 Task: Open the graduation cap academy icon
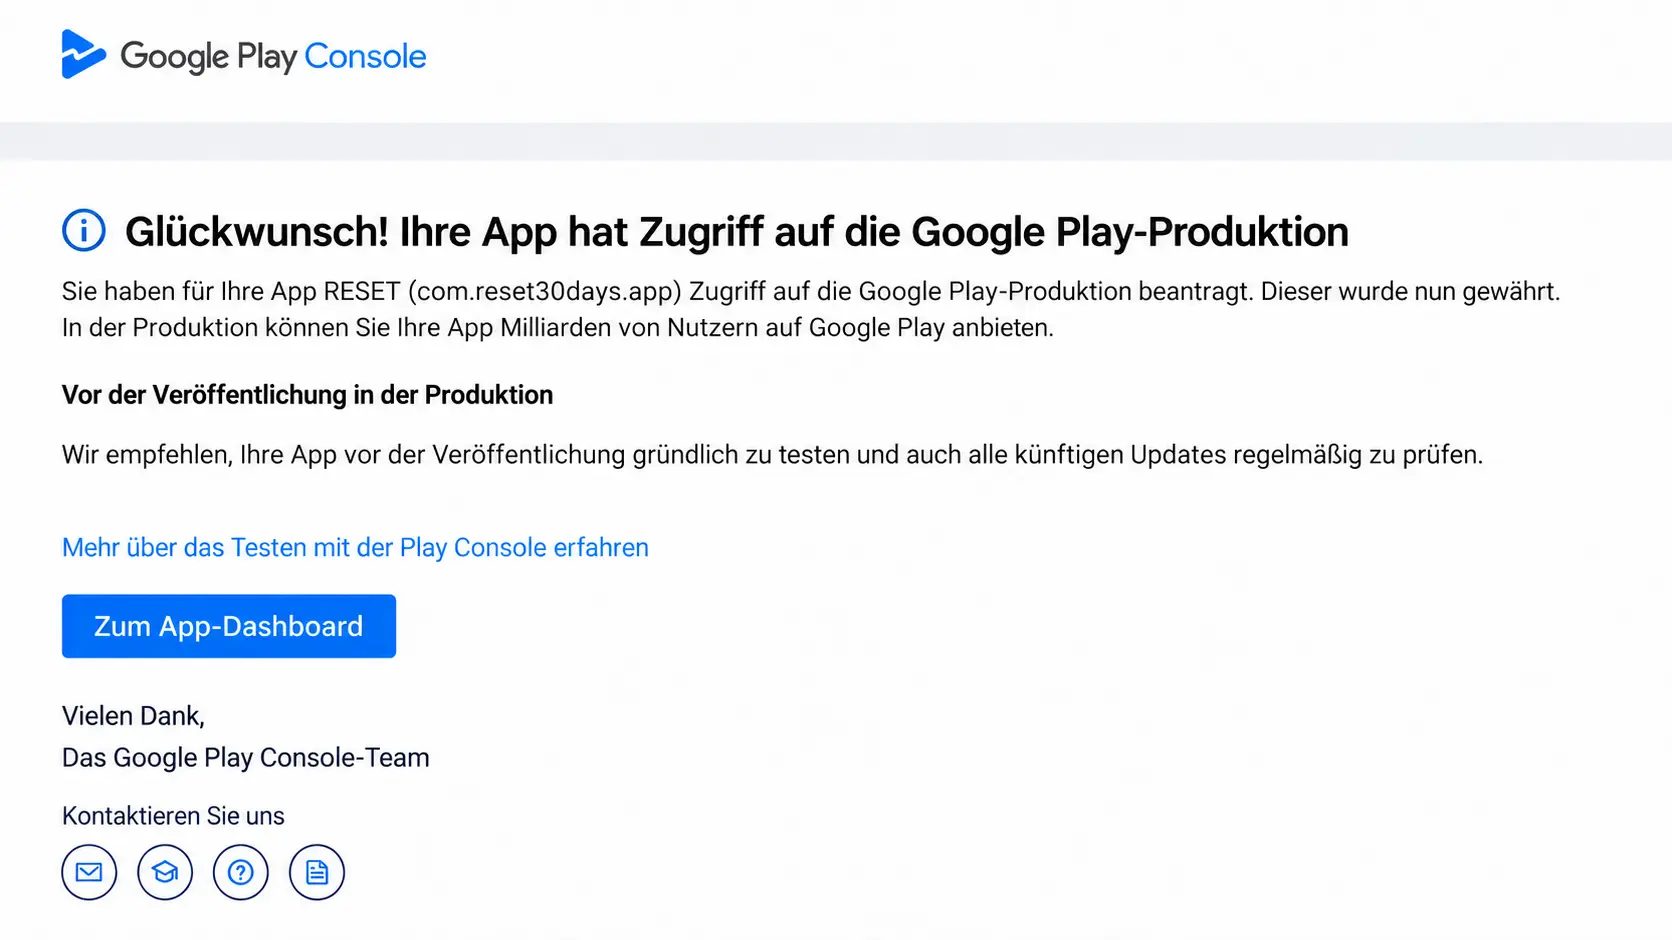165,872
